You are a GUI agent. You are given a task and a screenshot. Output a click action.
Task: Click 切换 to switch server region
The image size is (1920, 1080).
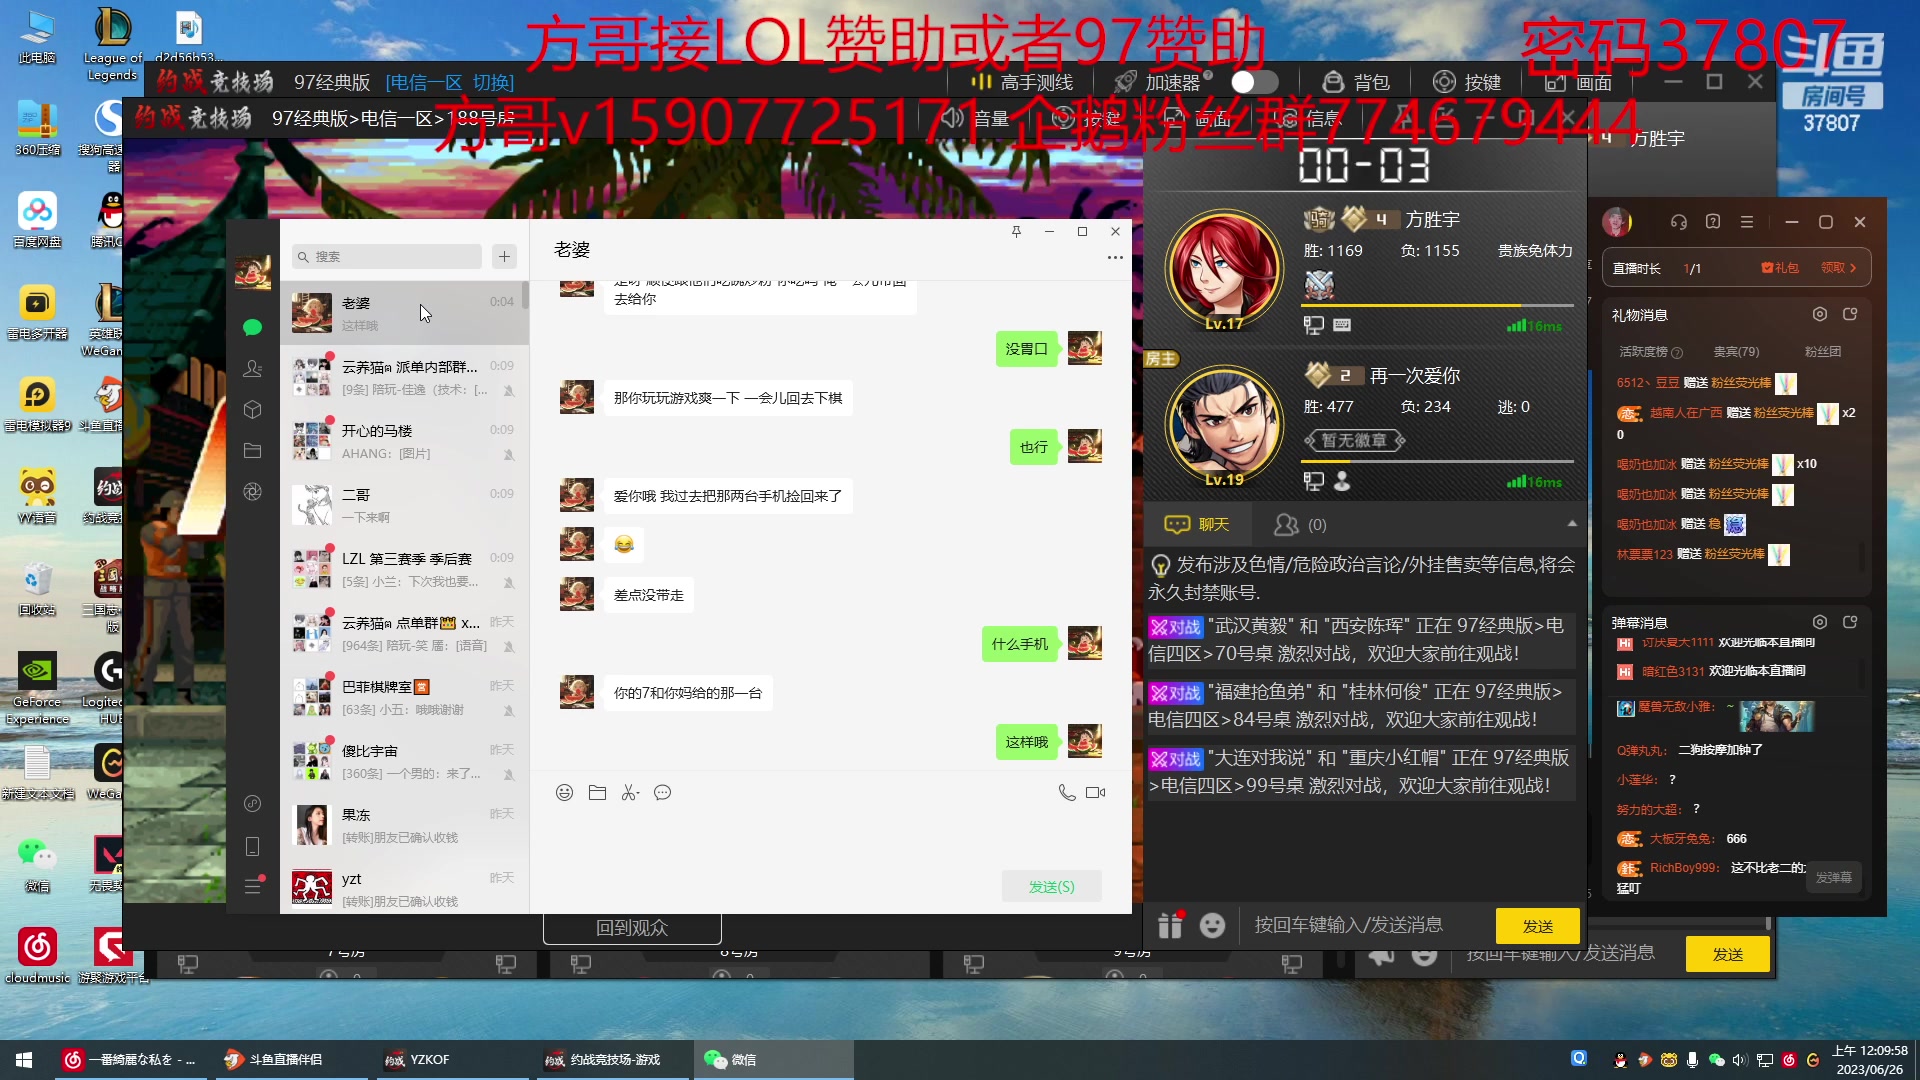point(493,82)
